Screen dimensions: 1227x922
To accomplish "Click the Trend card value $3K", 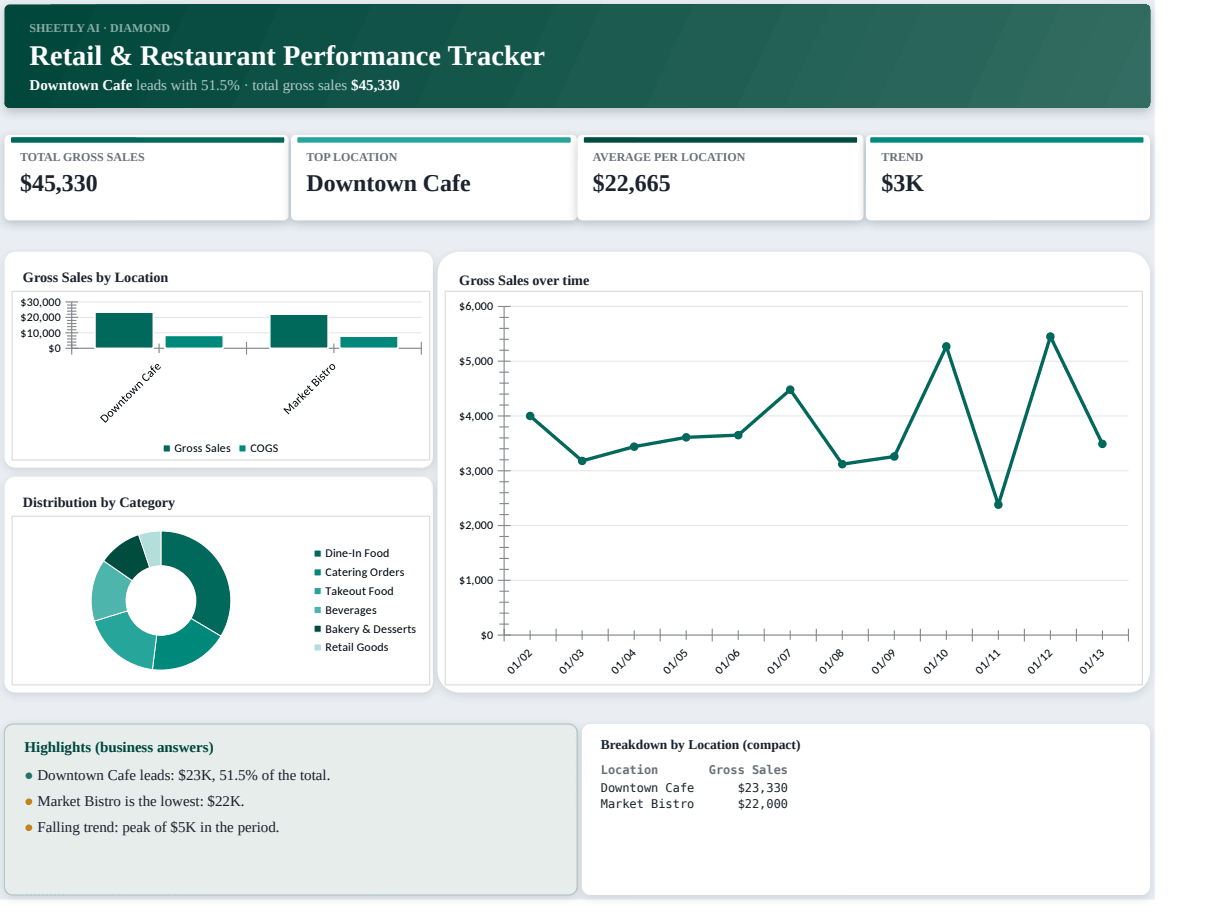I will (902, 184).
